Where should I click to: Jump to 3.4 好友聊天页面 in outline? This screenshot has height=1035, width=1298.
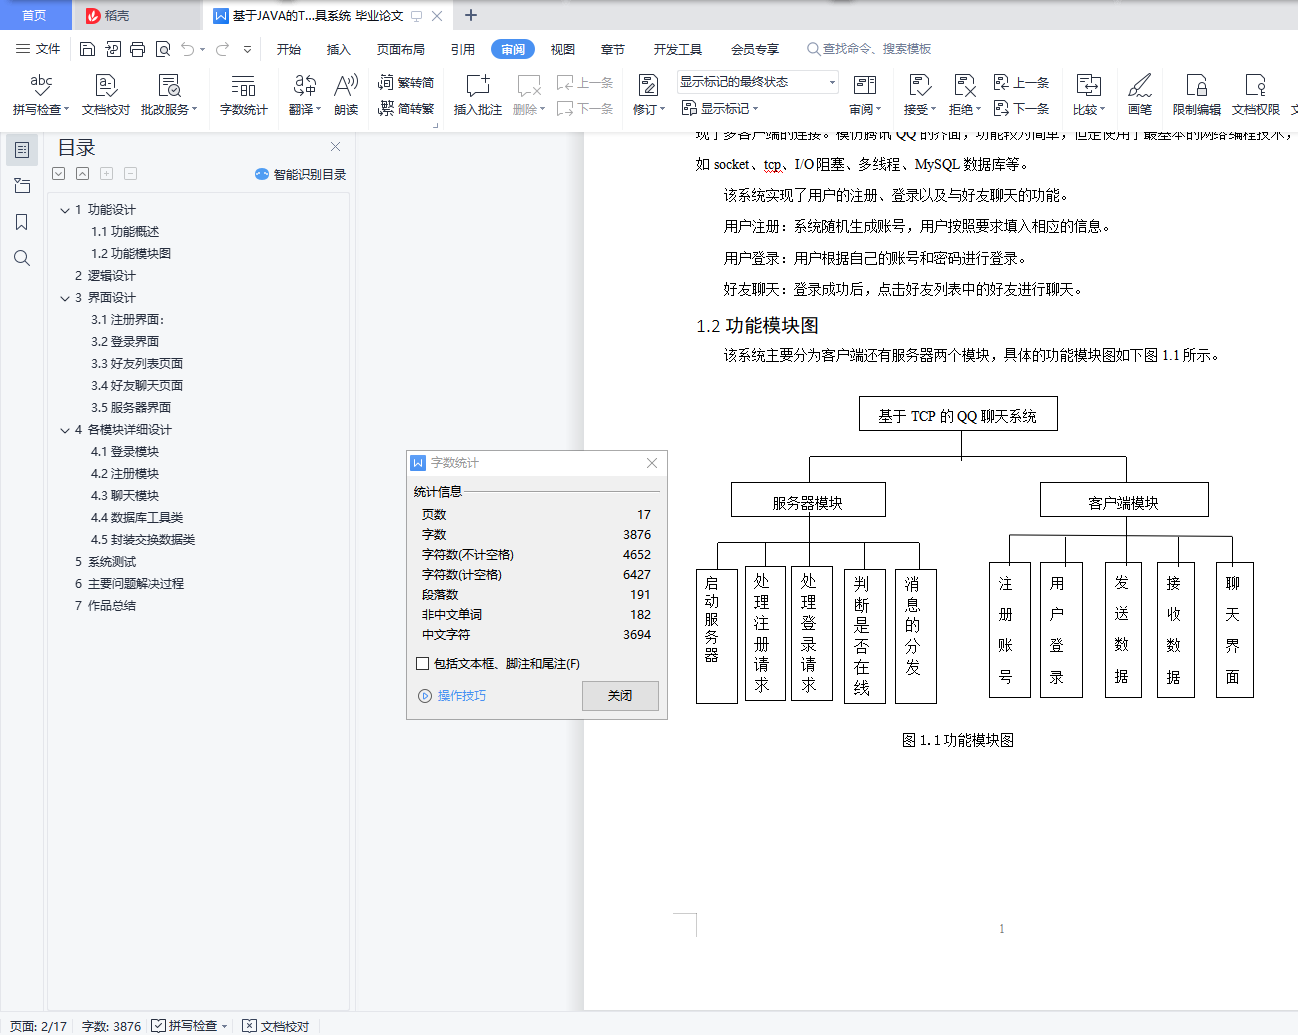[x=137, y=386]
